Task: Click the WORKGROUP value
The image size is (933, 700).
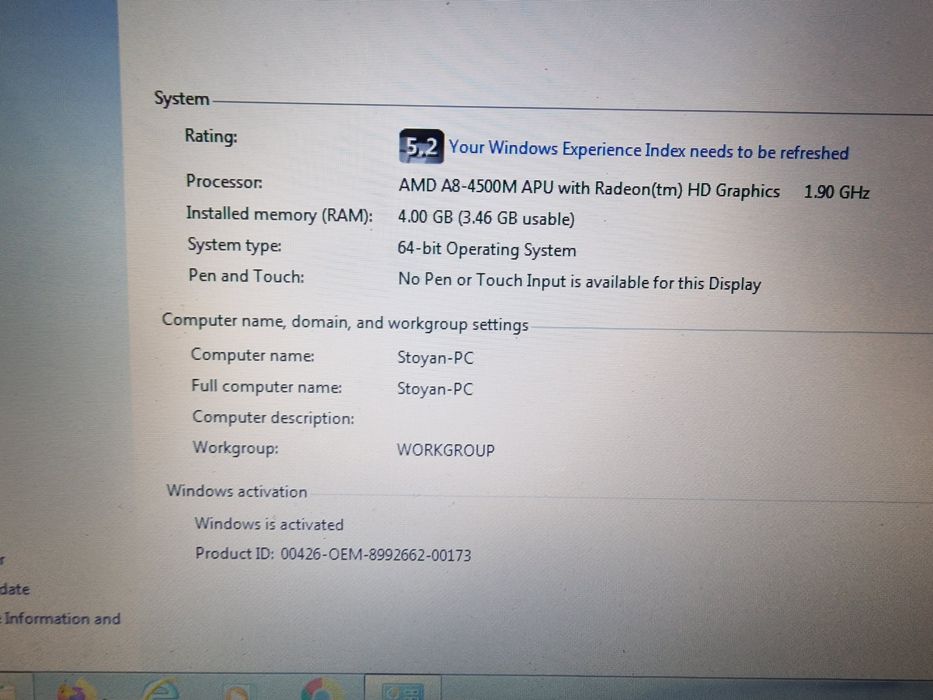Action: click(x=446, y=450)
